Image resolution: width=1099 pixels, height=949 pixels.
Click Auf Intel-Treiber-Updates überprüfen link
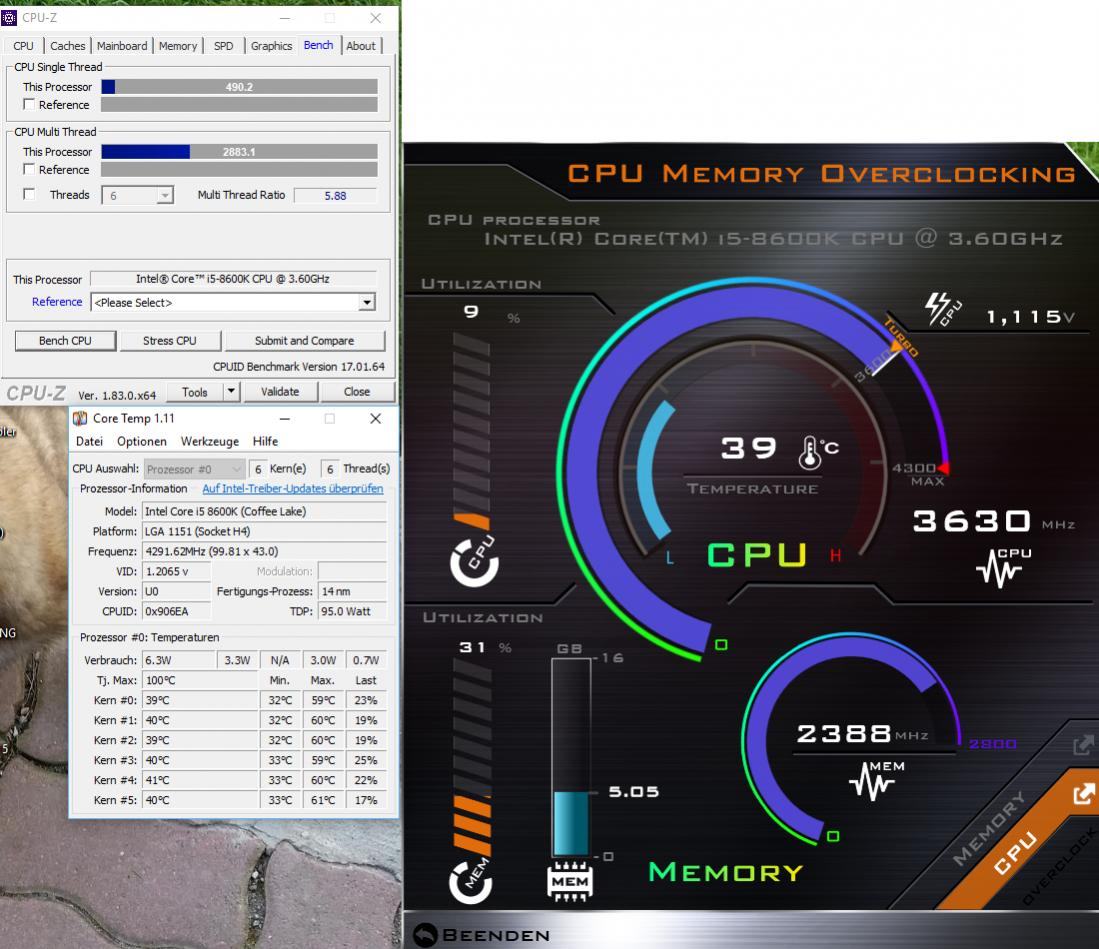(x=292, y=489)
